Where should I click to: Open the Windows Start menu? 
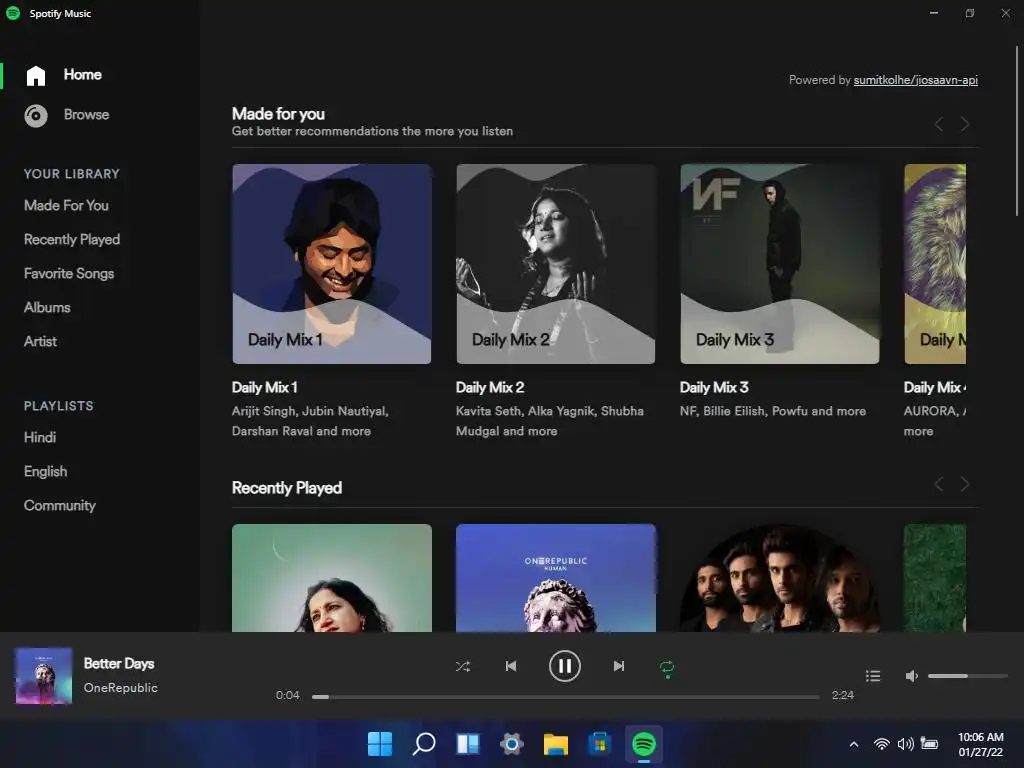pyautogui.click(x=380, y=743)
